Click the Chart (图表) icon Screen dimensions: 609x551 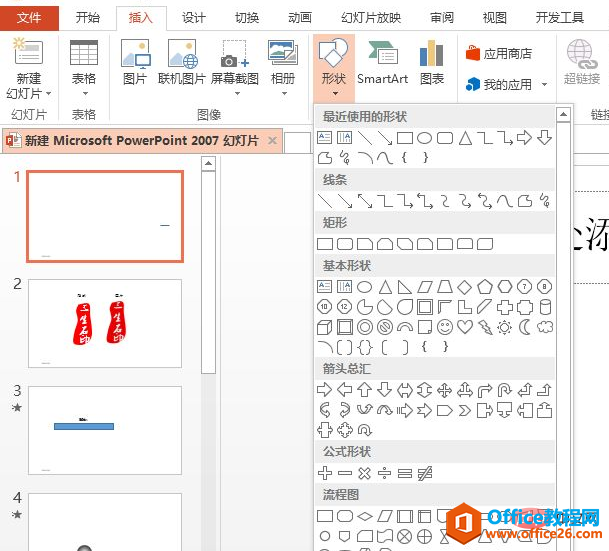(x=432, y=53)
